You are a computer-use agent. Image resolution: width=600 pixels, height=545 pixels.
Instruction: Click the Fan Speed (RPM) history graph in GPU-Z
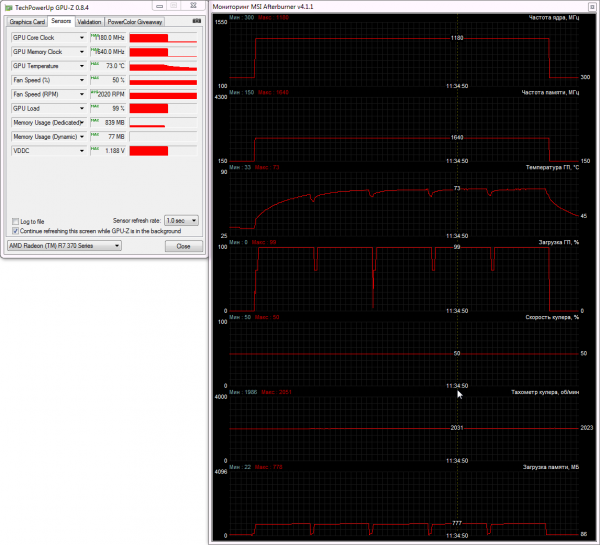point(163,95)
